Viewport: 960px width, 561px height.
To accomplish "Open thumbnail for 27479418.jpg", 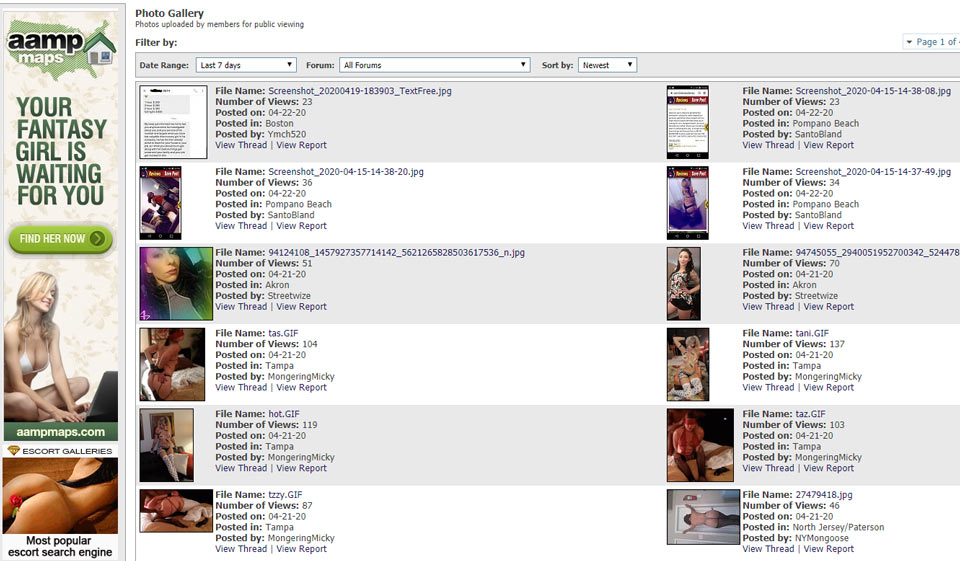I will 703,516.
